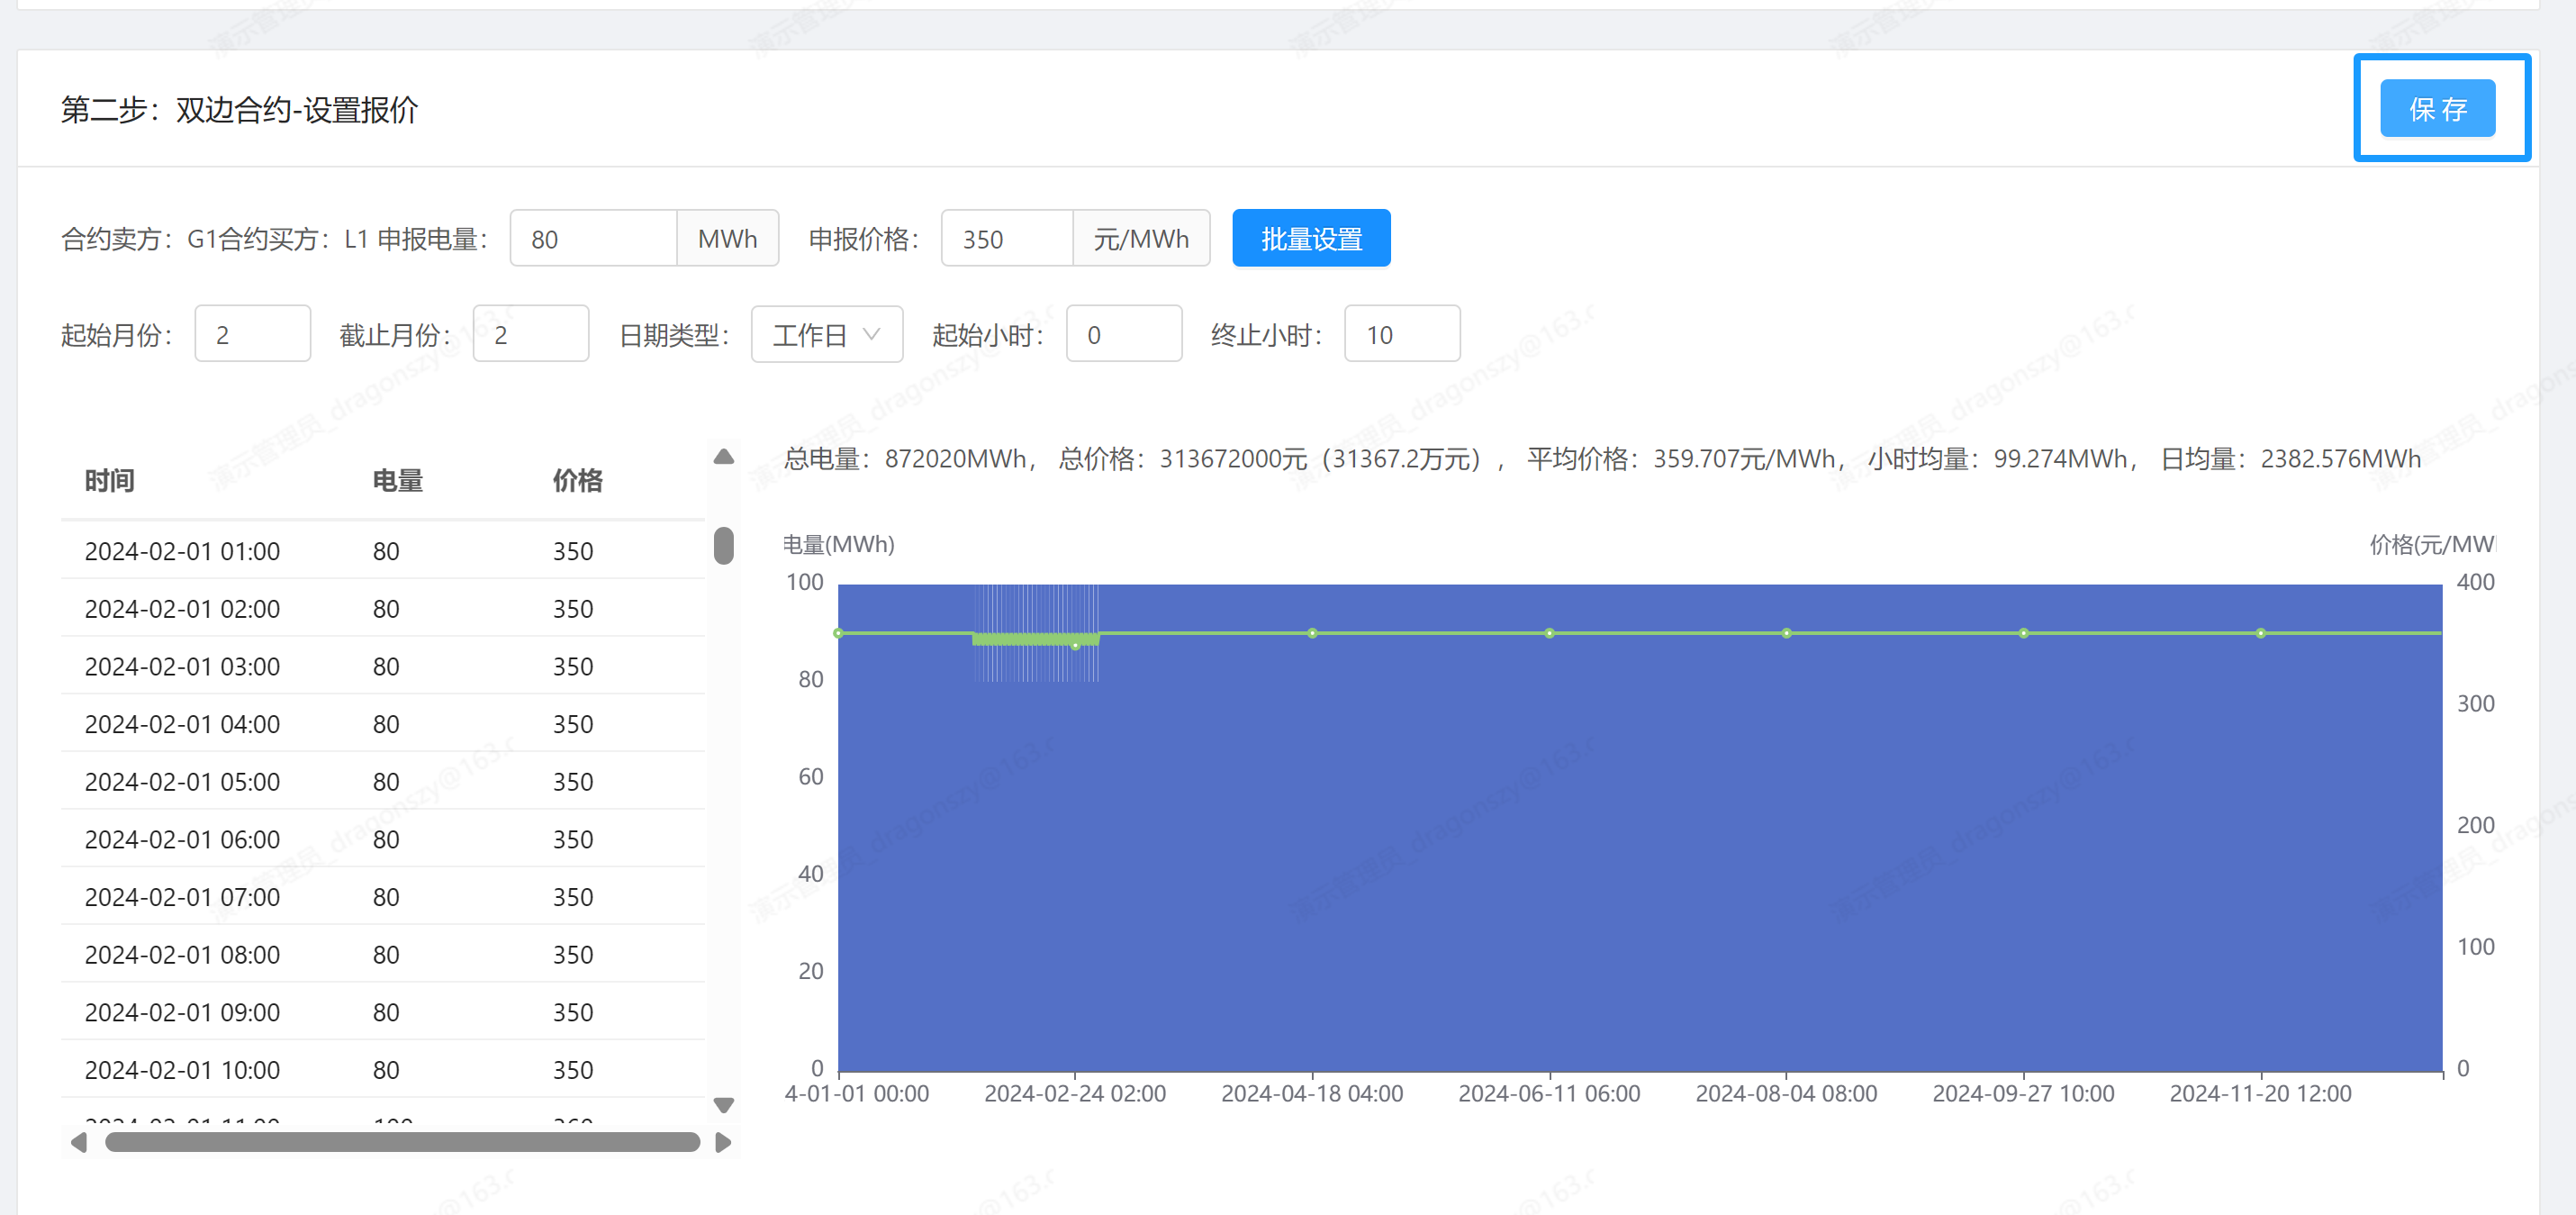
Task: Select row 2024-02-01 06:00
Action: 383,839
